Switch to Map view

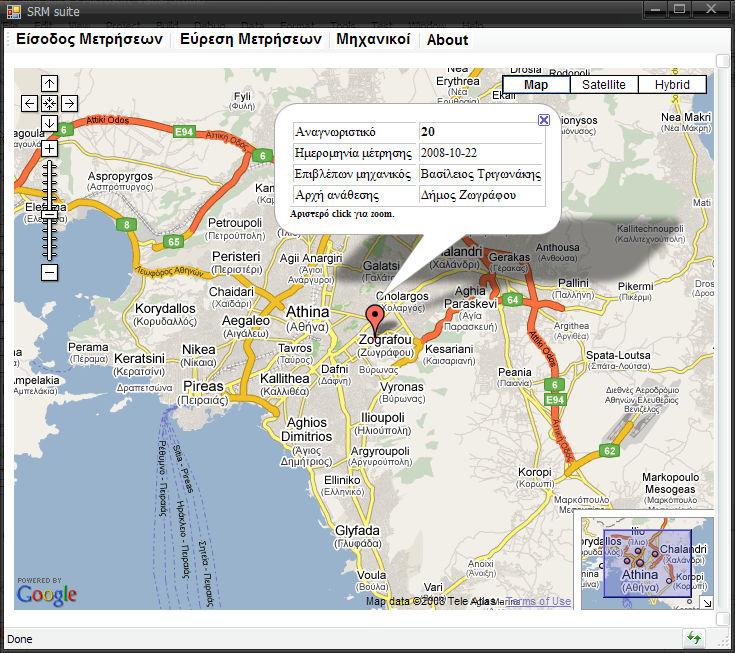tap(536, 85)
